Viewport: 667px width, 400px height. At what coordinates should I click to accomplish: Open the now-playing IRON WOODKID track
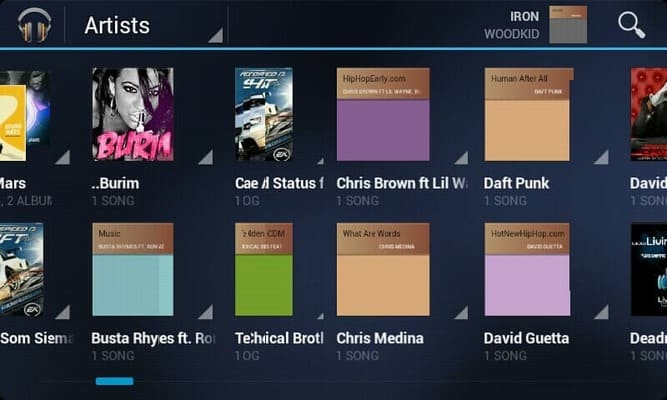click(512, 25)
